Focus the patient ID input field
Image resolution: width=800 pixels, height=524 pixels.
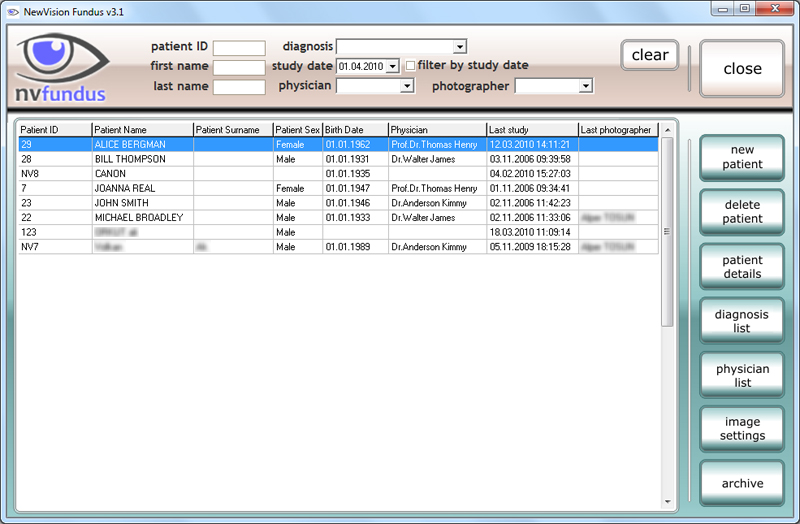coord(239,48)
